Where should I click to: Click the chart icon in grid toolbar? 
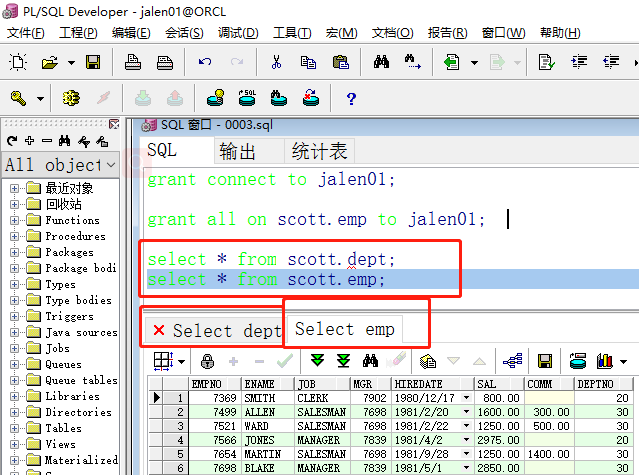604,361
